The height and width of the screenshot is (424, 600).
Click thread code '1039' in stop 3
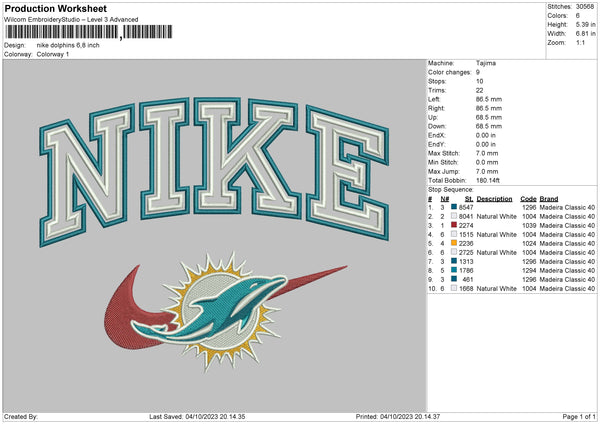pyautogui.click(x=529, y=225)
